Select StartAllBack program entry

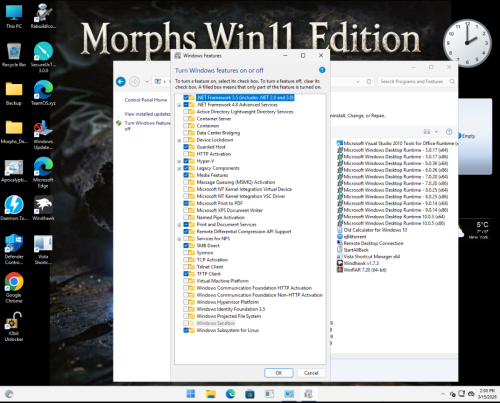click(x=356, y=250)
